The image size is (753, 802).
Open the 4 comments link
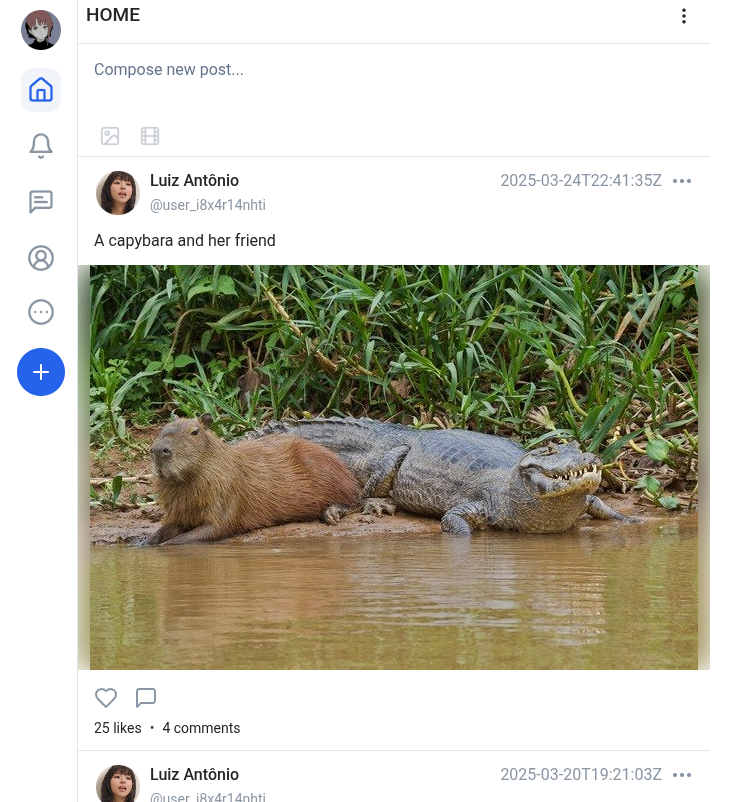tap(201, 728)
